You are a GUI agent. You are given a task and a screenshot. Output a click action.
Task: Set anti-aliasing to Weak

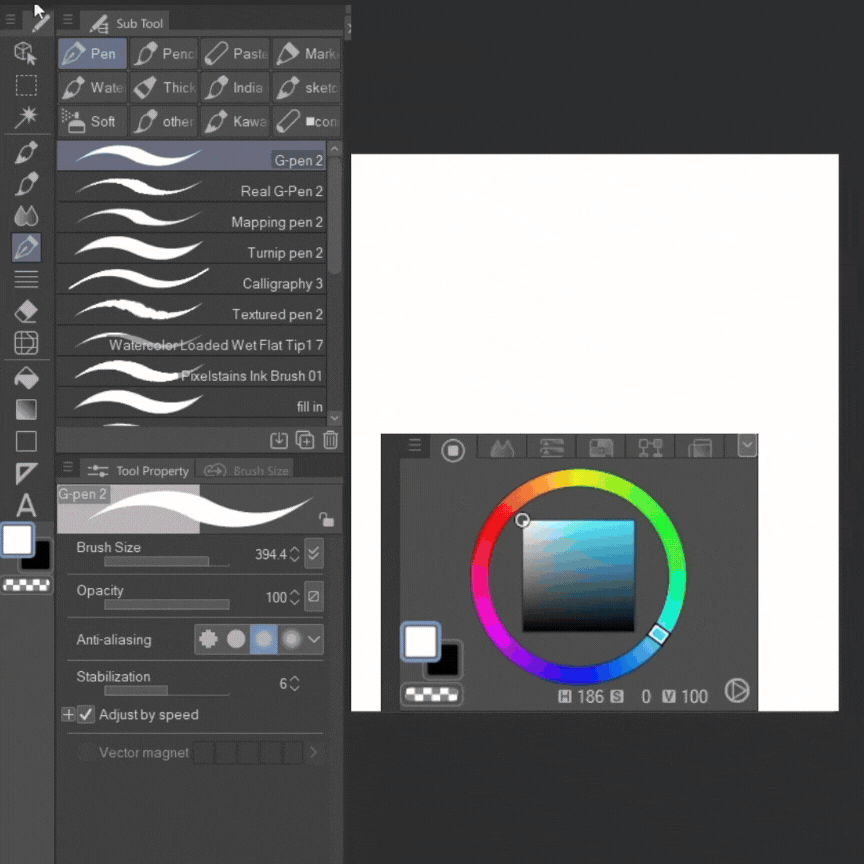pyautogui.click(x=236, y=639)
